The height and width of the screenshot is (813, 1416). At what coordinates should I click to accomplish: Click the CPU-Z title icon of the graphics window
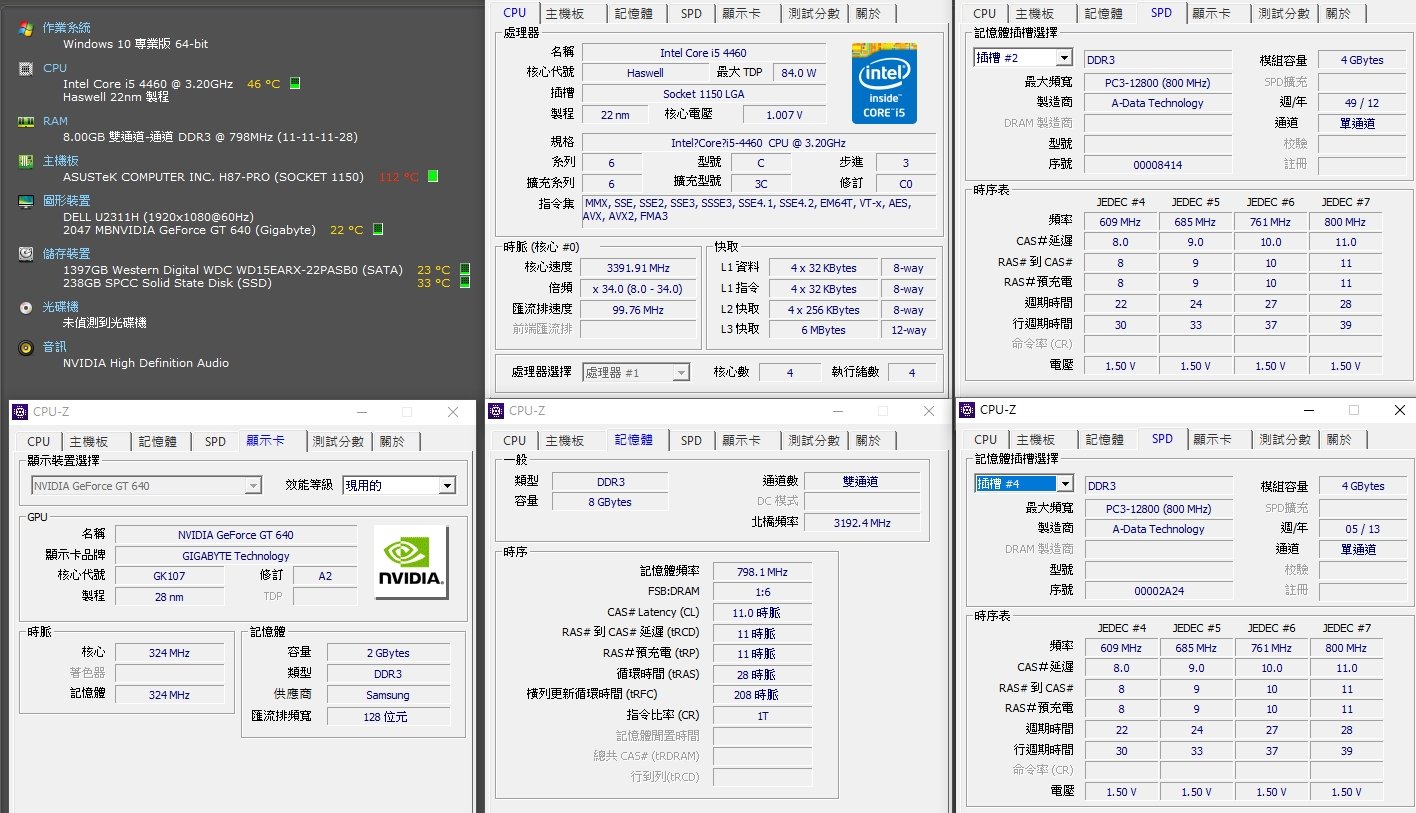click(20, 411)
